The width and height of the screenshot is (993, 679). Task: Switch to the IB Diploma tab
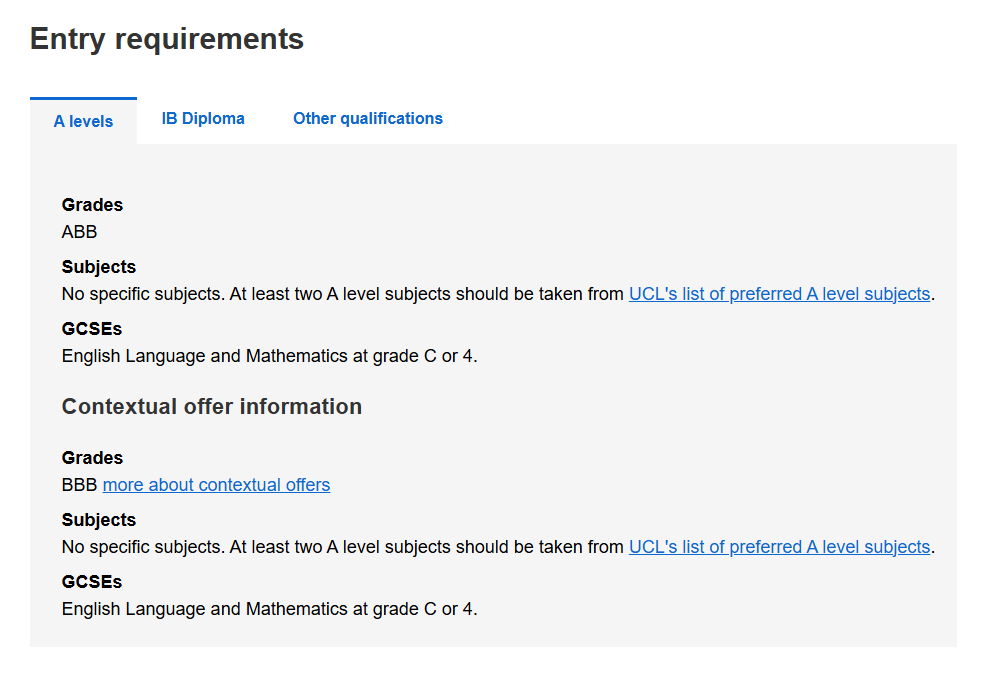(x=203, y=118)
